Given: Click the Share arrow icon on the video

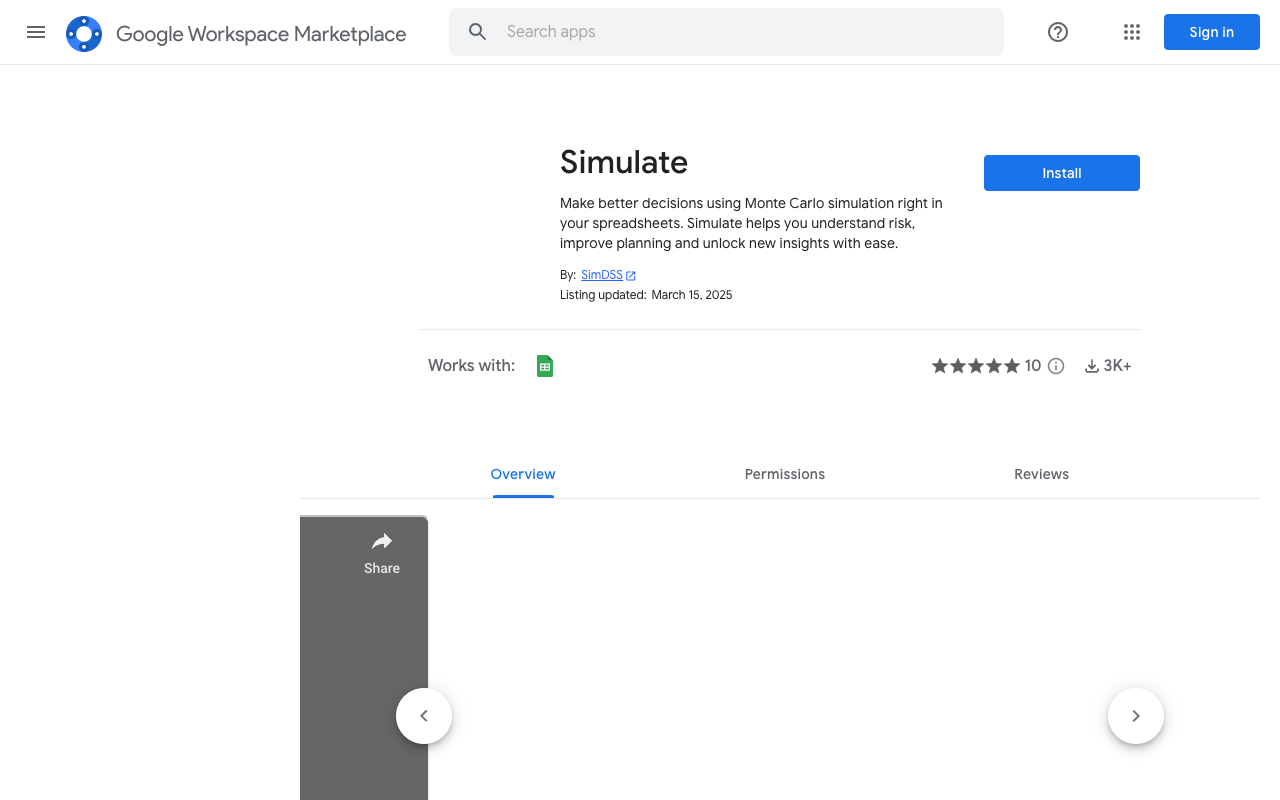Looking at the screenshot, I should click(382, 542).
